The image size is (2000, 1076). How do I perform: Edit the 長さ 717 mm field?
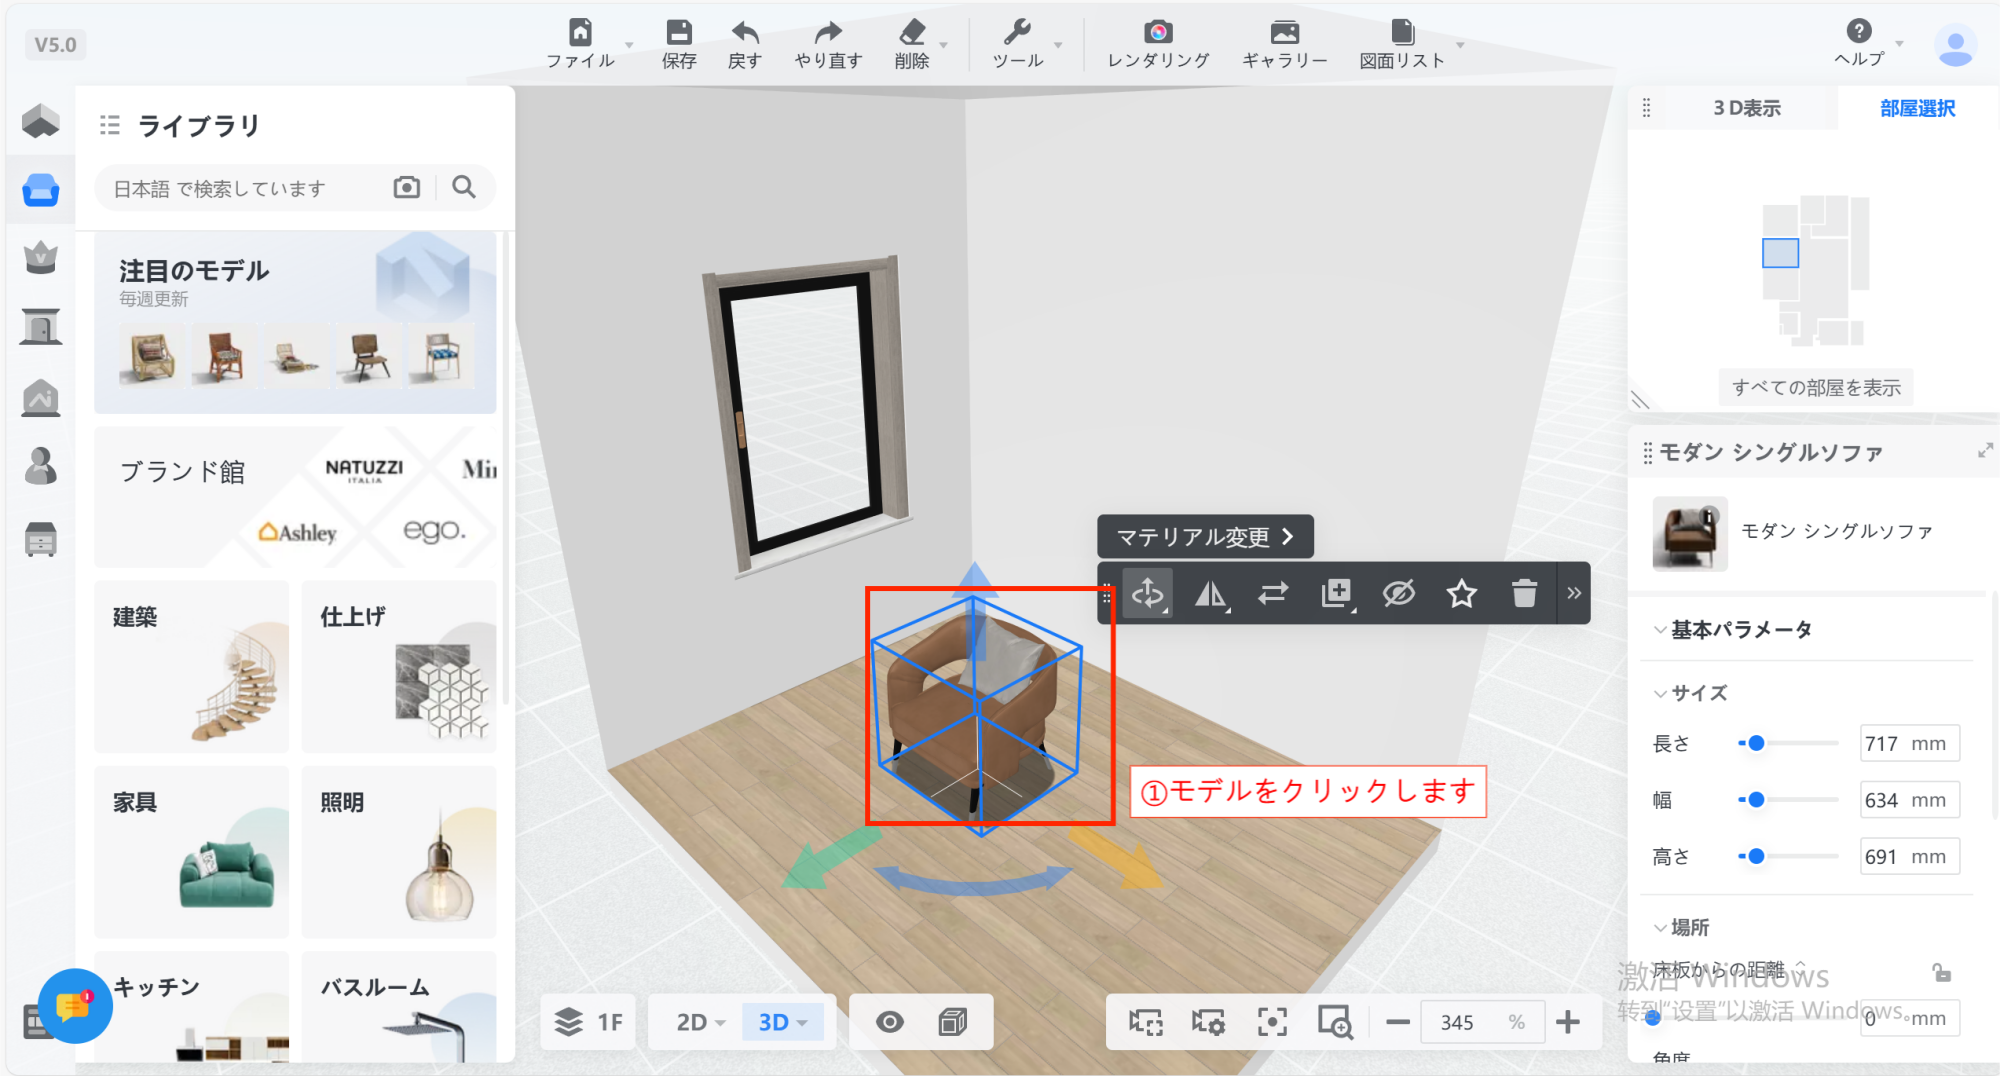pyautogui.click(x=1909, y=743)
